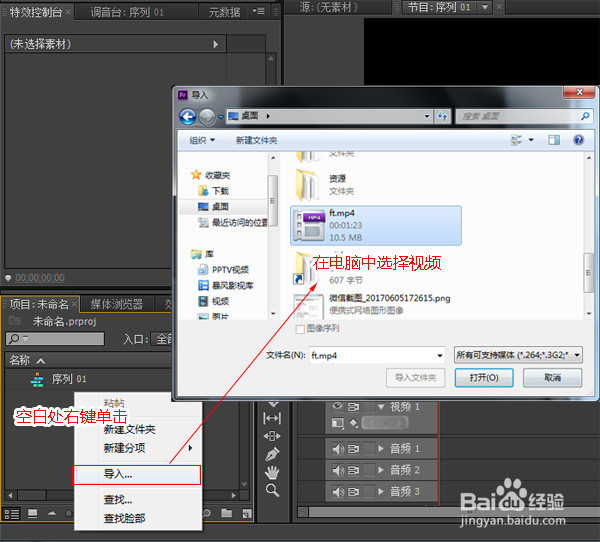600x542 pixels.
Task: Toggle the eye visibility of 视频 1 track
Action: tap(337, 406)
